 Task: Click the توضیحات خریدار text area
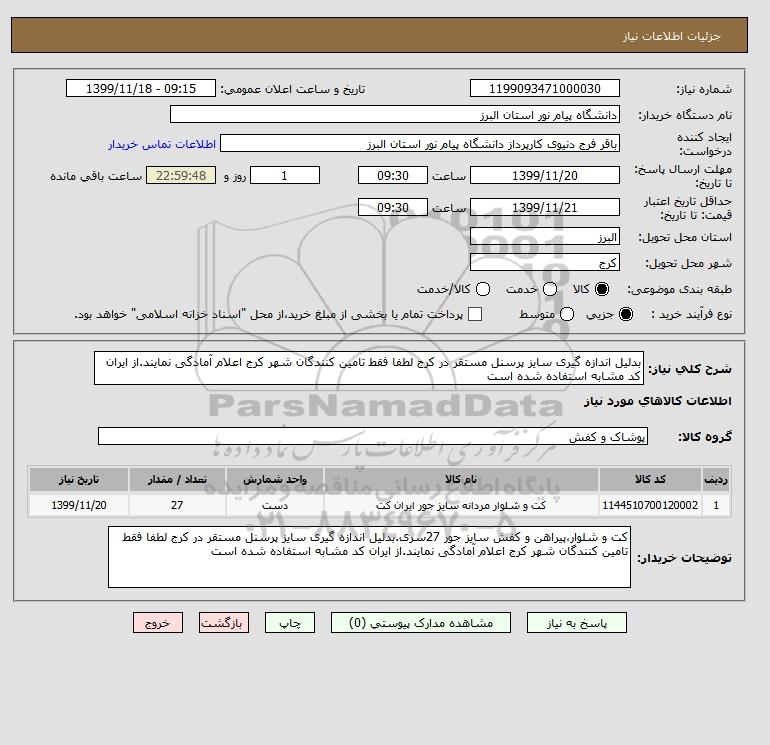pyautogui.click(x=369, y=557)
